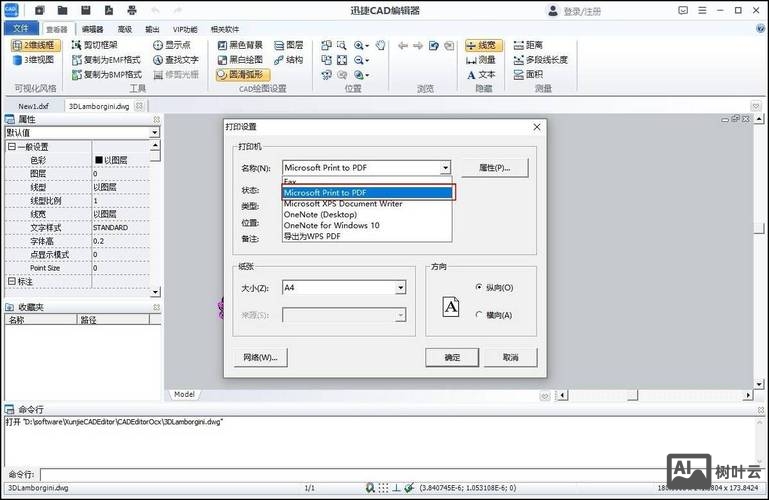Click the fit to window icon
Image resolution: width=769 pixels, height=500 pixels.
342,60
